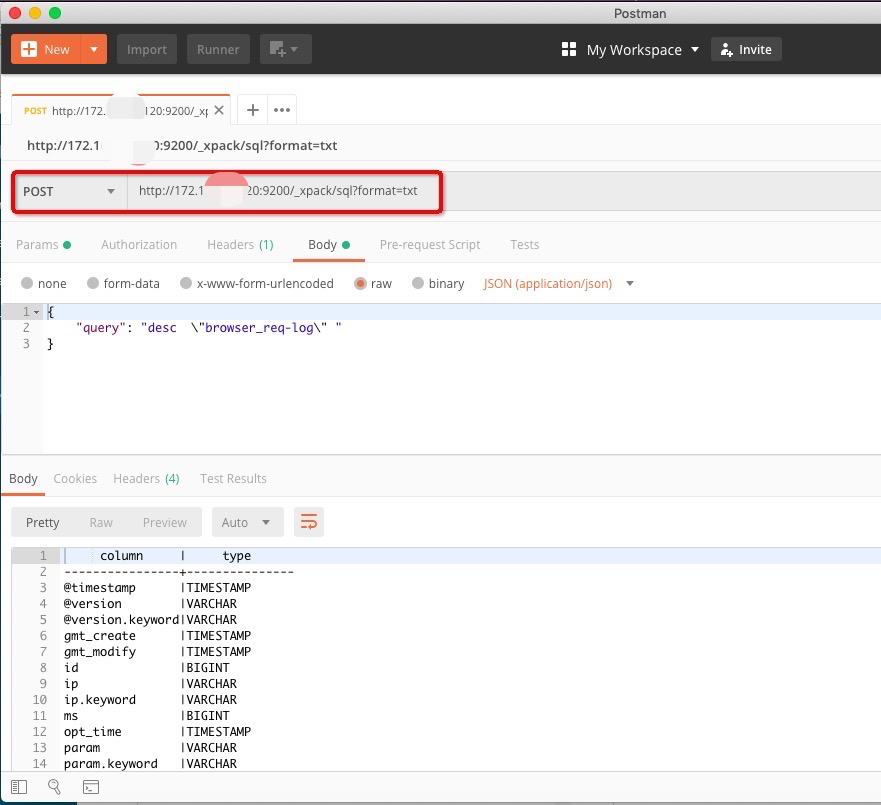
Task: Click the gmt_modify row in the response
Action: point(157,652)
